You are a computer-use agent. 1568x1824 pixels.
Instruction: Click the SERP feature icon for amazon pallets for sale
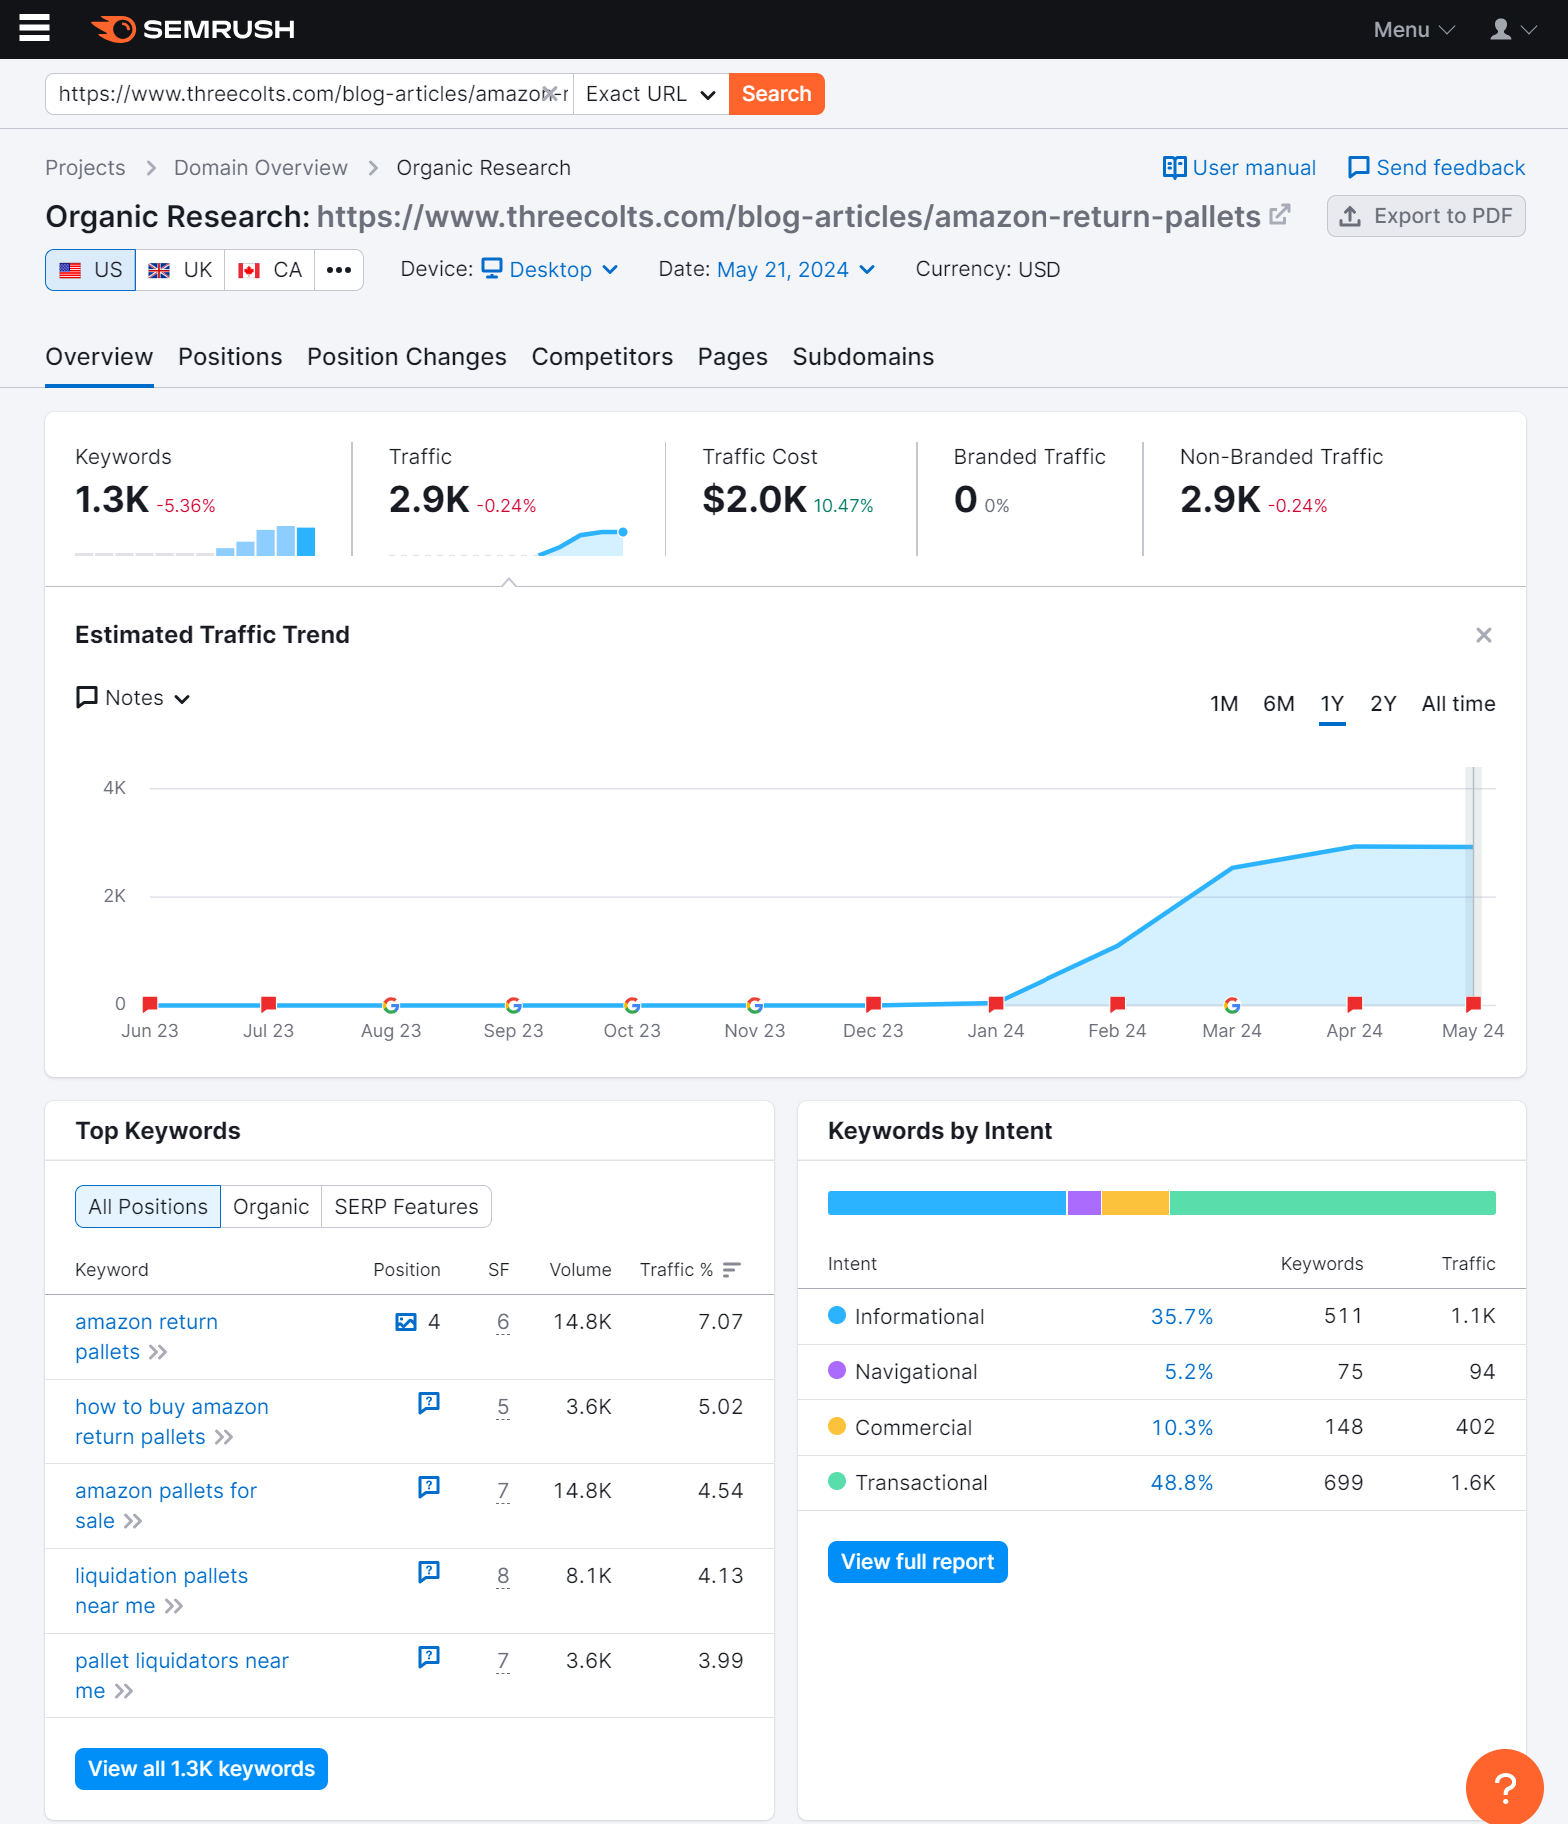[429, 1487]
